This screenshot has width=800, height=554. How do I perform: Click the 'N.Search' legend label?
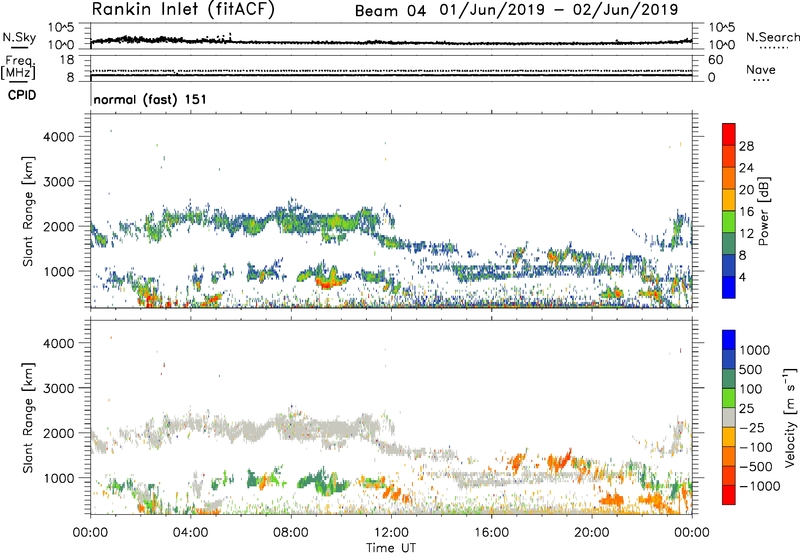point(772,37)
